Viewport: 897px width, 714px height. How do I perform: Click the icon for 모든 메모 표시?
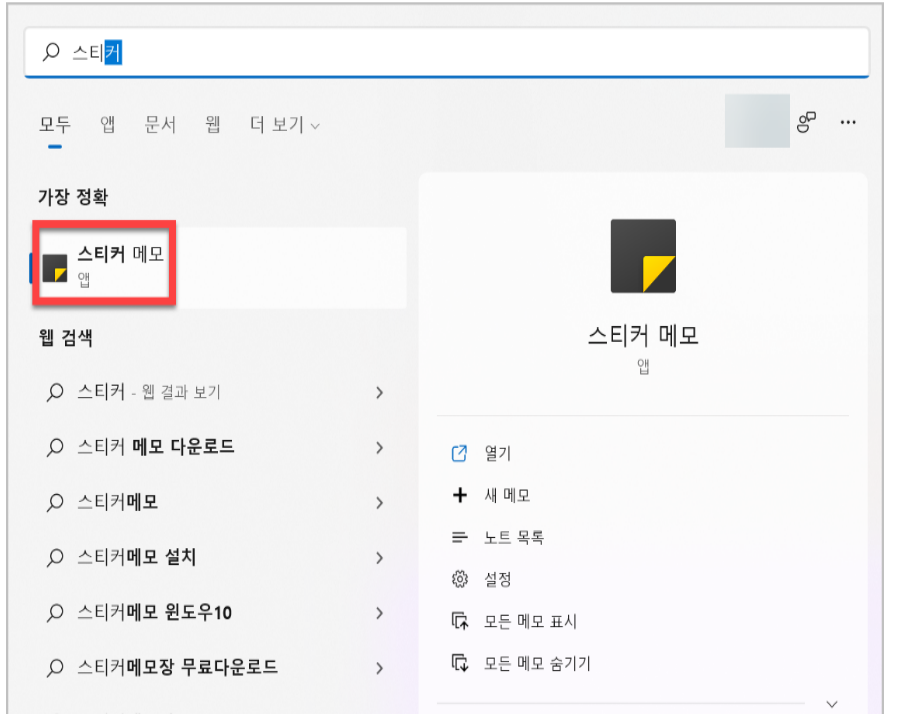click(x=459, y=621)
